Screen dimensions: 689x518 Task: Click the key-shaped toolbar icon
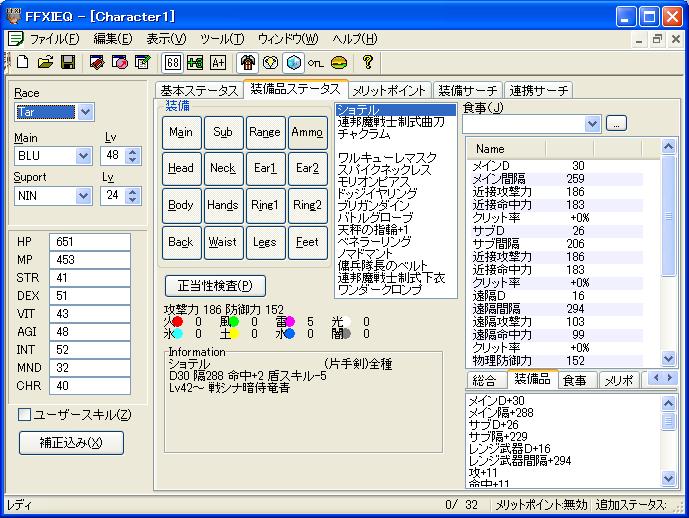(x=315, y=63)
